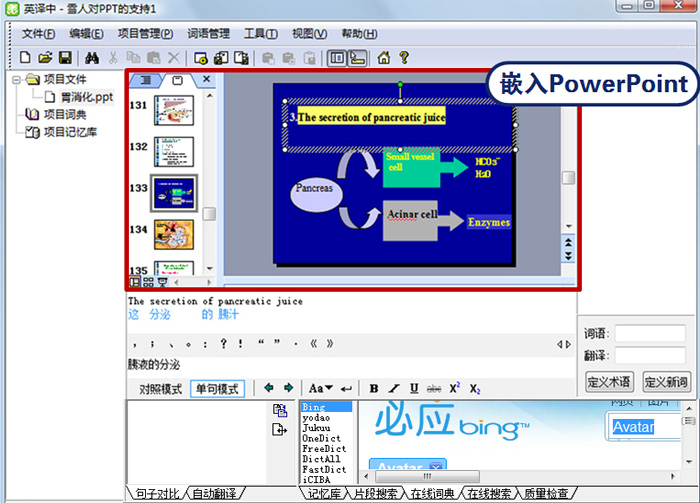The width and height of the screenshot is (700, 503).
Task: Open the Aa case change dropdown
Action: point(321,388)
